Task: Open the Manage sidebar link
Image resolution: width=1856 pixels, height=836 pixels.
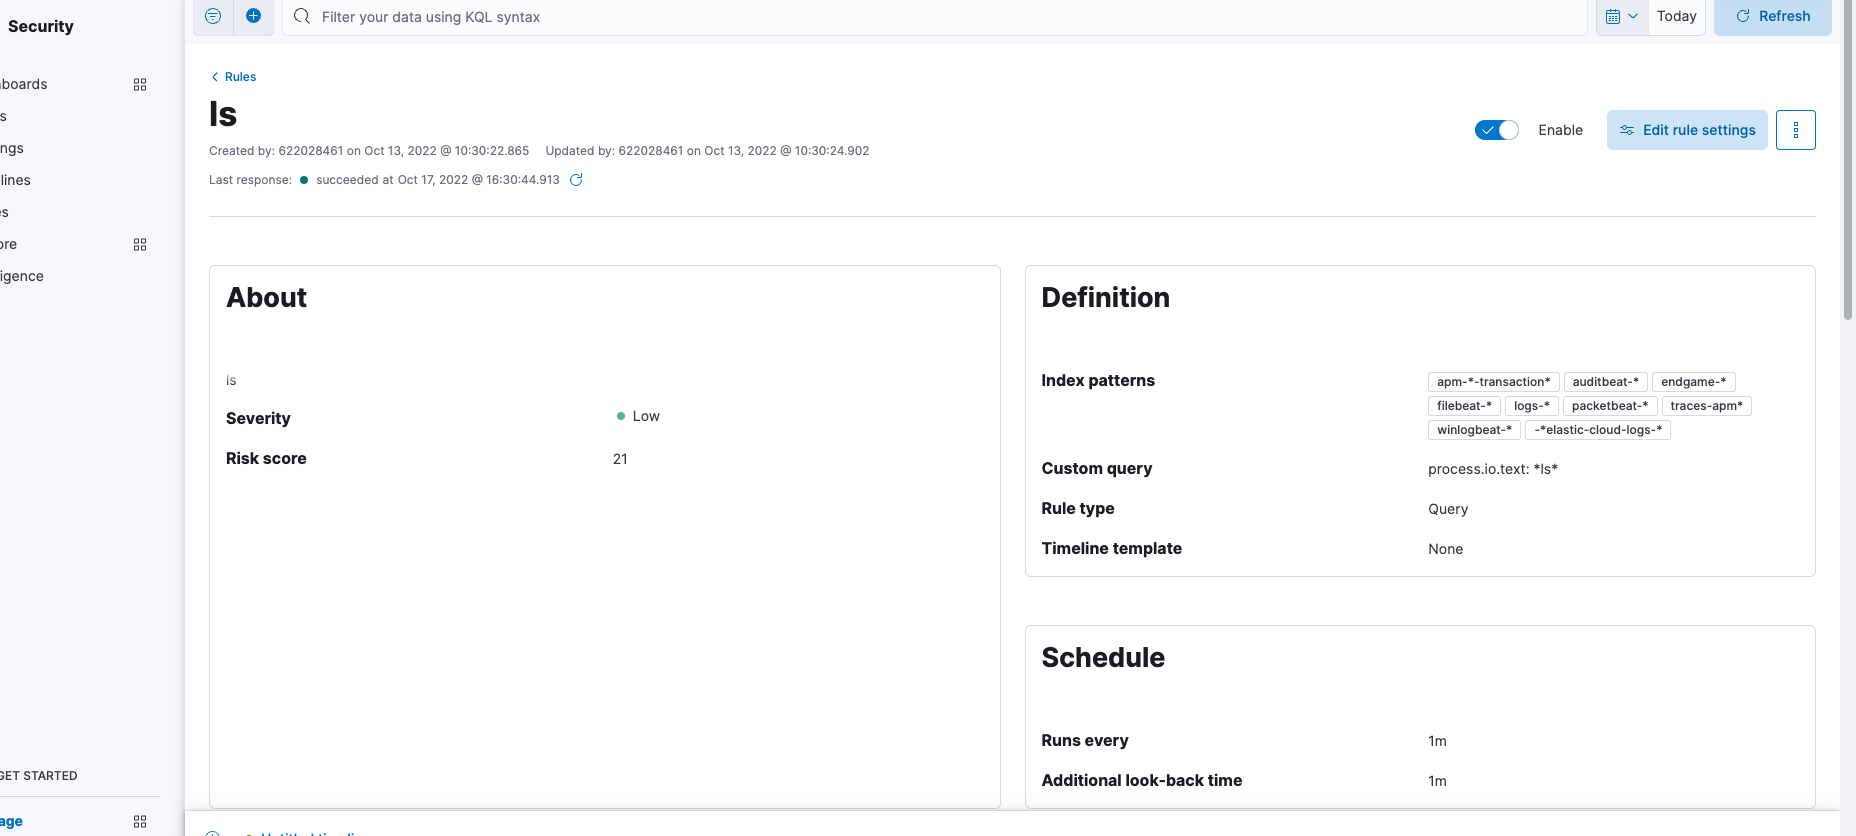Action: pyautogui.click(x=11, y=821)
